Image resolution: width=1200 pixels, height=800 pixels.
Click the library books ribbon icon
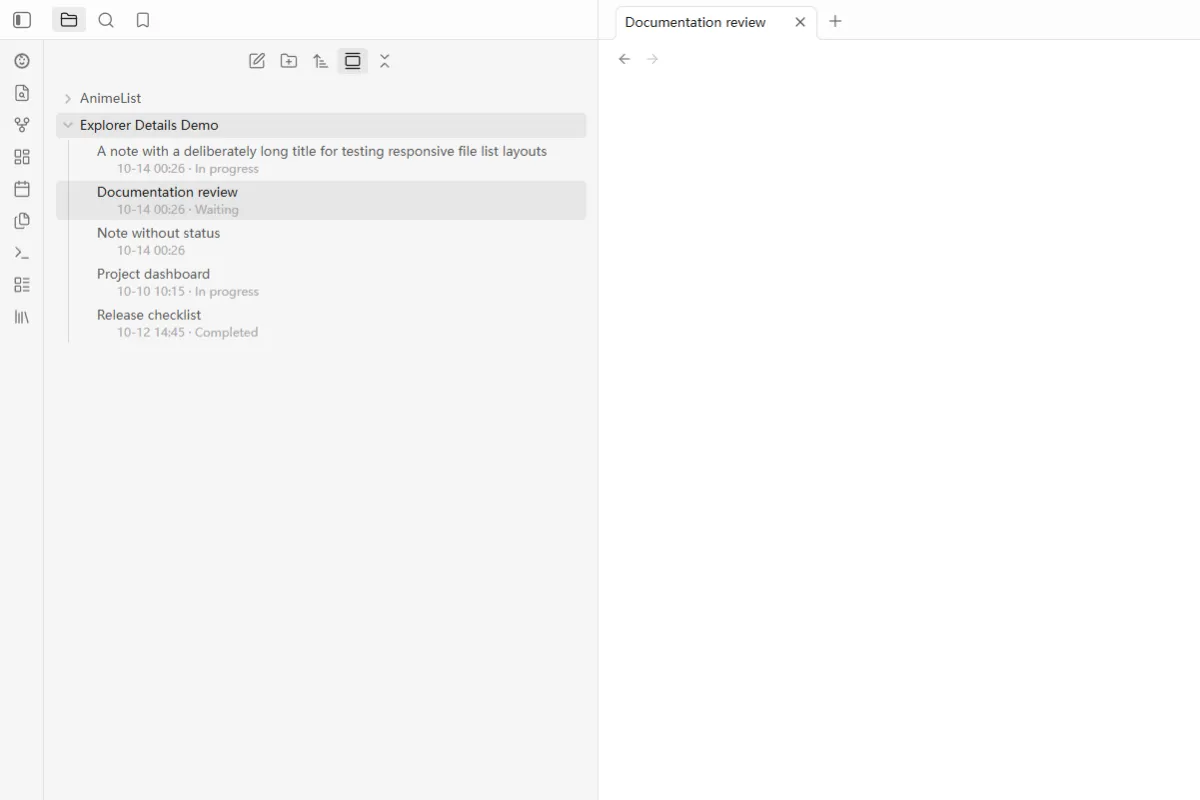click(x=22, y=317)
